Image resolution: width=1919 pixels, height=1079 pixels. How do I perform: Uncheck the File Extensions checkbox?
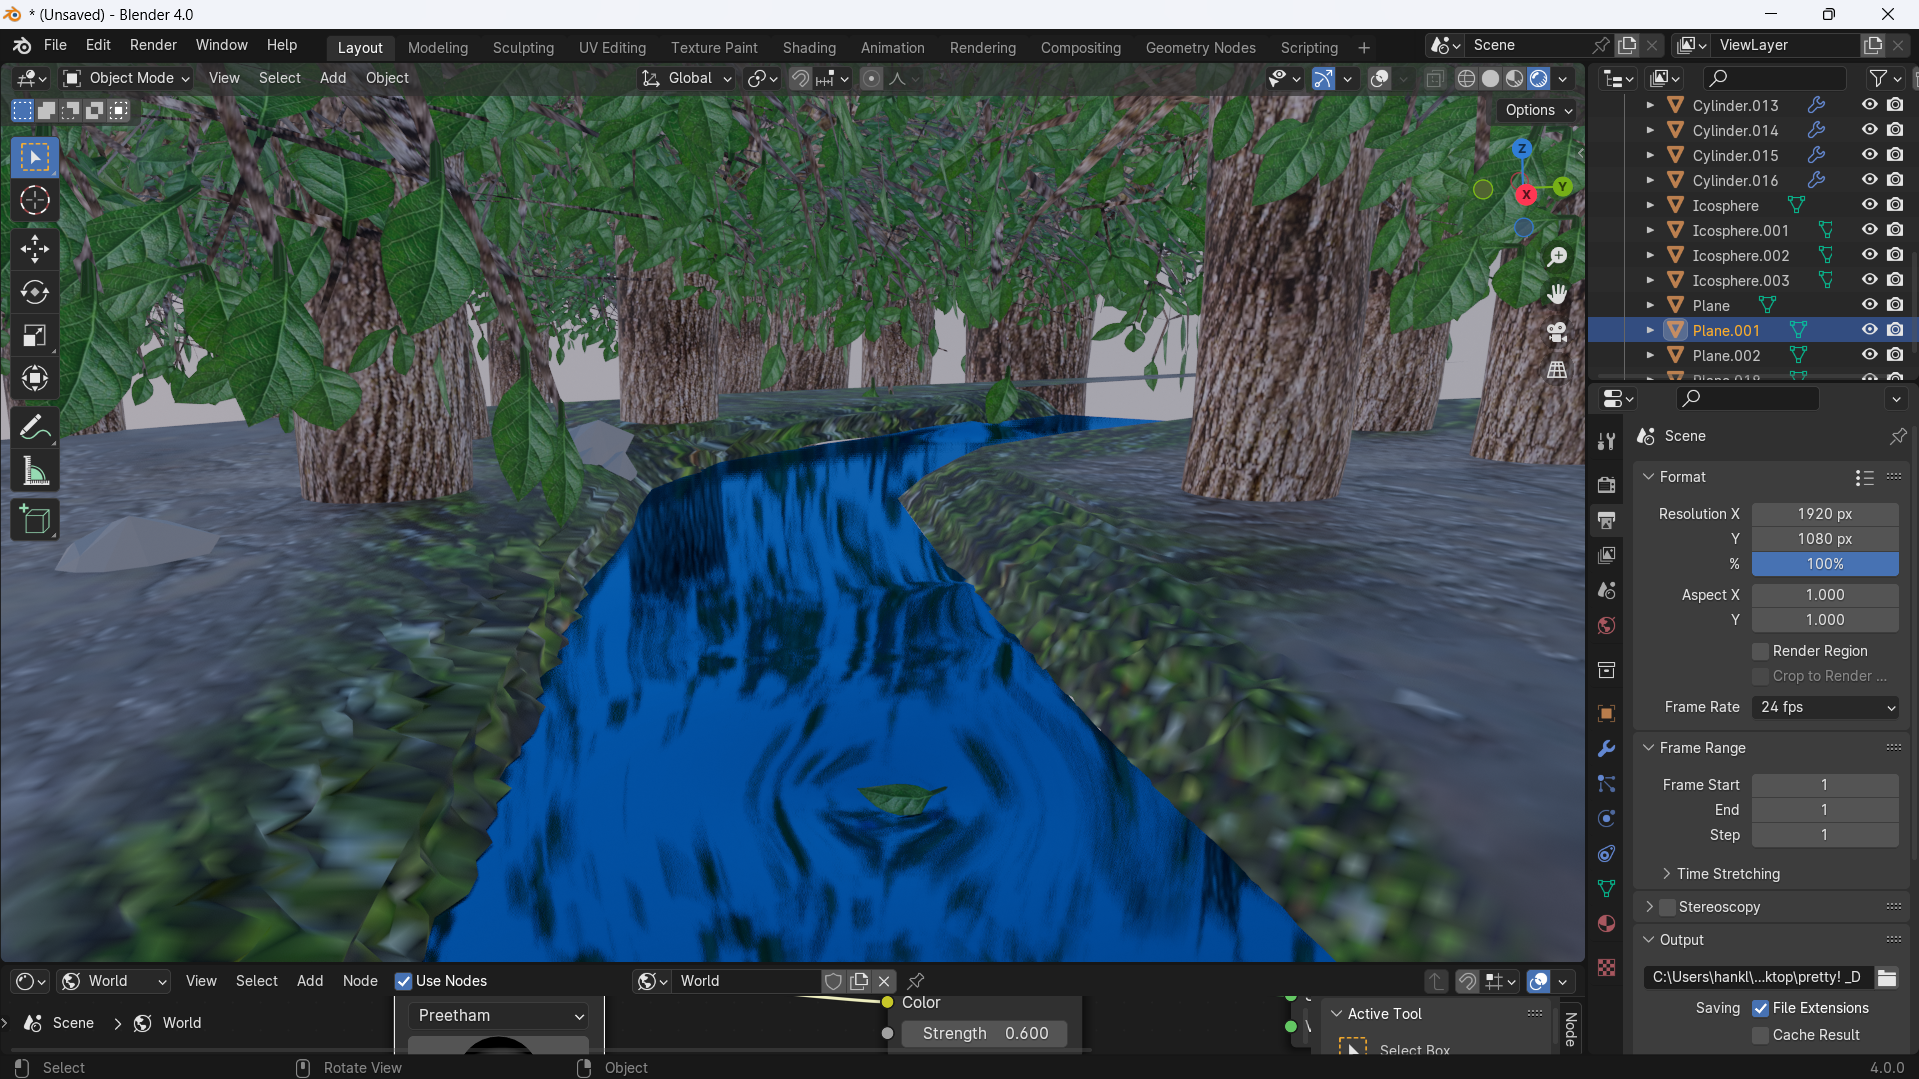pos(1761,1008)
